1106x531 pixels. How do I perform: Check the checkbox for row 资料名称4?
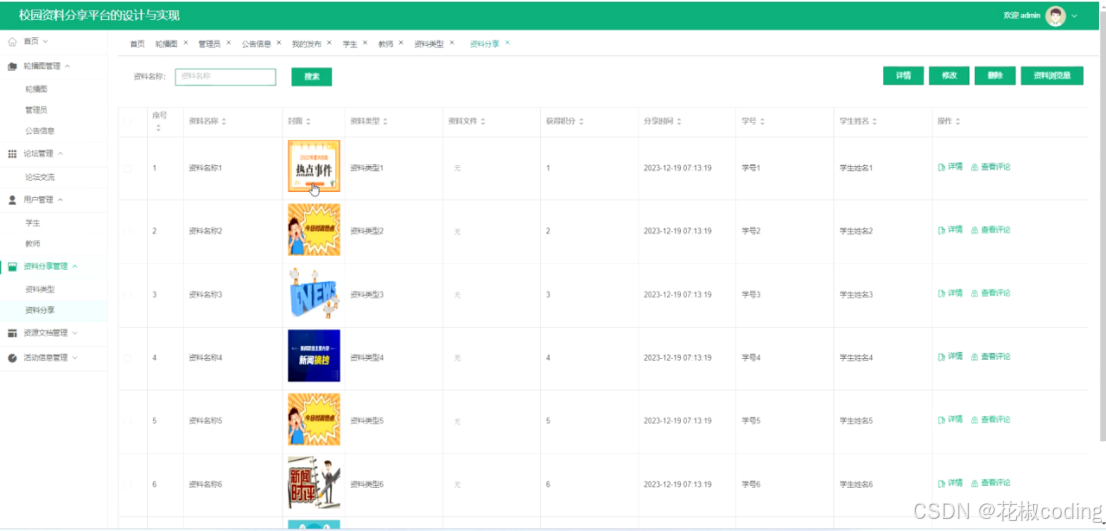click(128, 358)
